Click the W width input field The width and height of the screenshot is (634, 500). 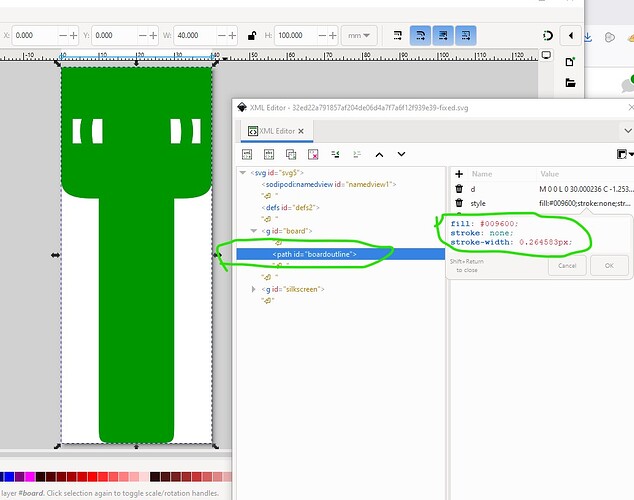pos(196,36)
